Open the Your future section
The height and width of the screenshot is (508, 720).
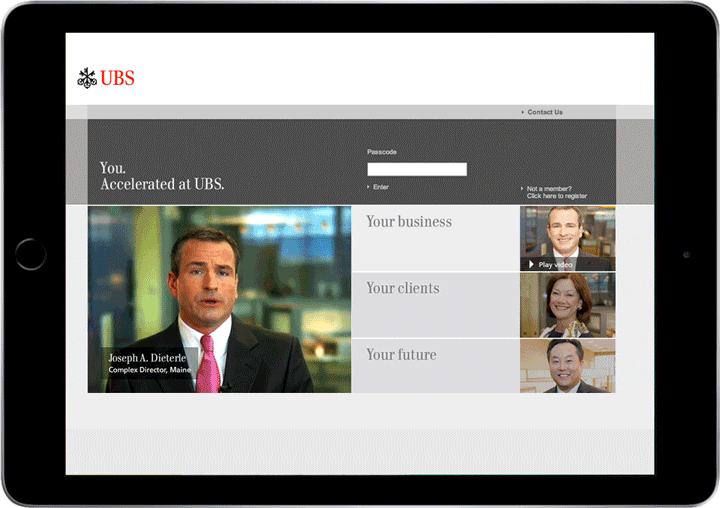point(436,366)
